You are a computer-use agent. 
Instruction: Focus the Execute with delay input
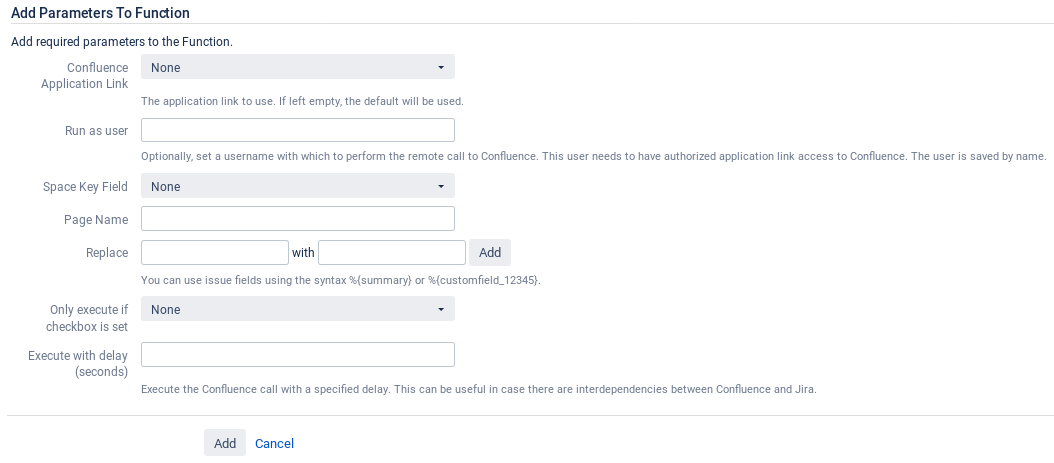click(x=298, y=355)
